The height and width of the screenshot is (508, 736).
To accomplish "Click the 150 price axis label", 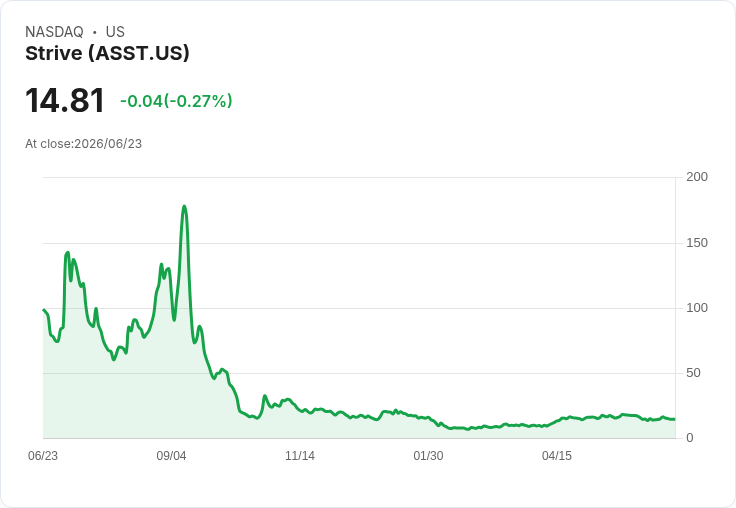I will click(697, 243).
